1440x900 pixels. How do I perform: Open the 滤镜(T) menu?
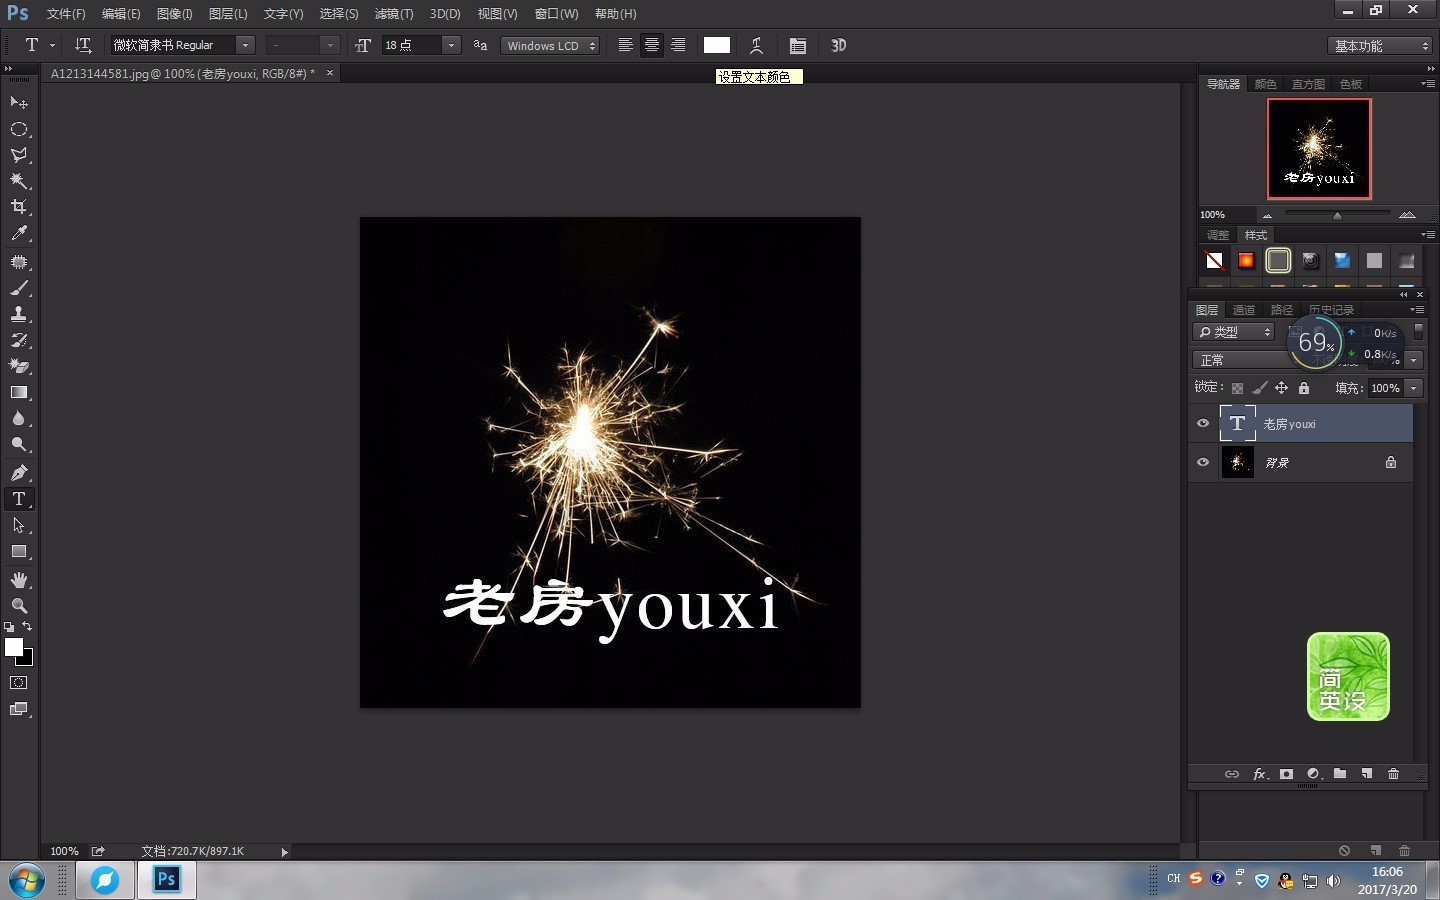pos(394,14)
